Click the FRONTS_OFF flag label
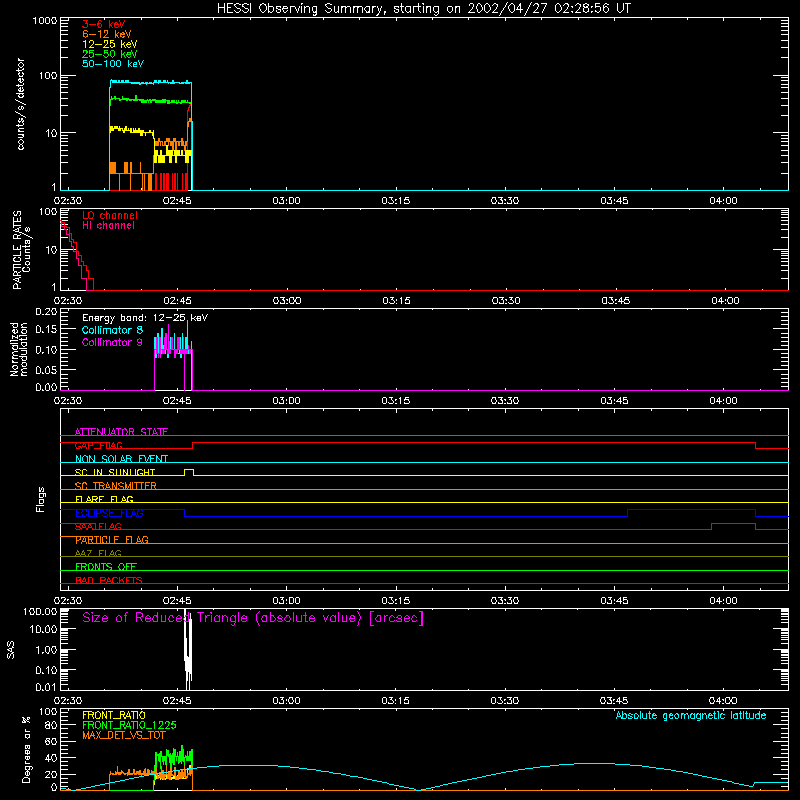 (x=106, y=567)
